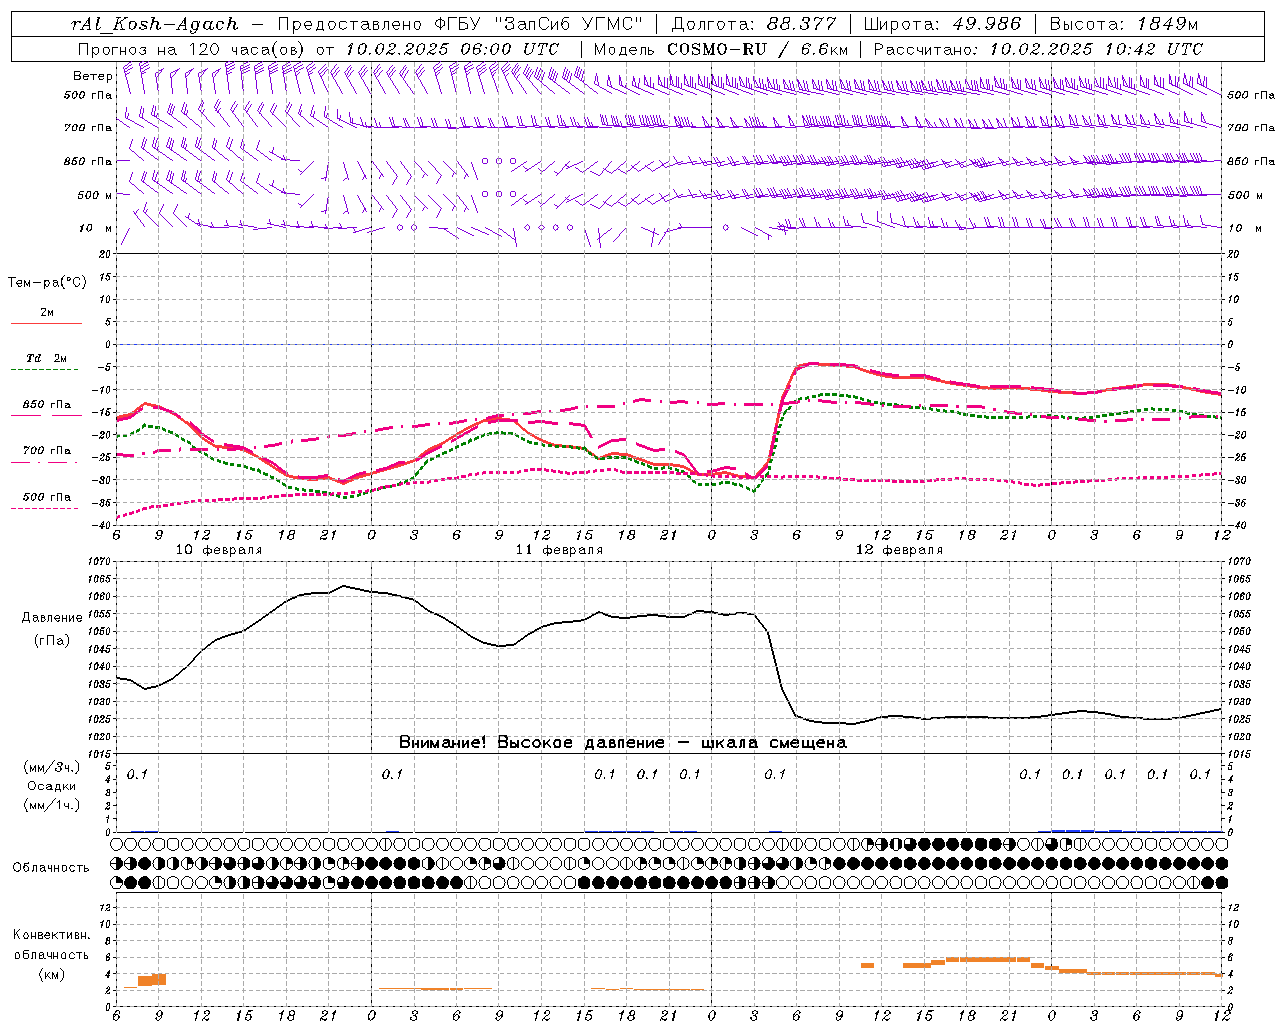Click the 500 м wind level label on the left
The image size is (1280, 1024).
coord(95,195)
